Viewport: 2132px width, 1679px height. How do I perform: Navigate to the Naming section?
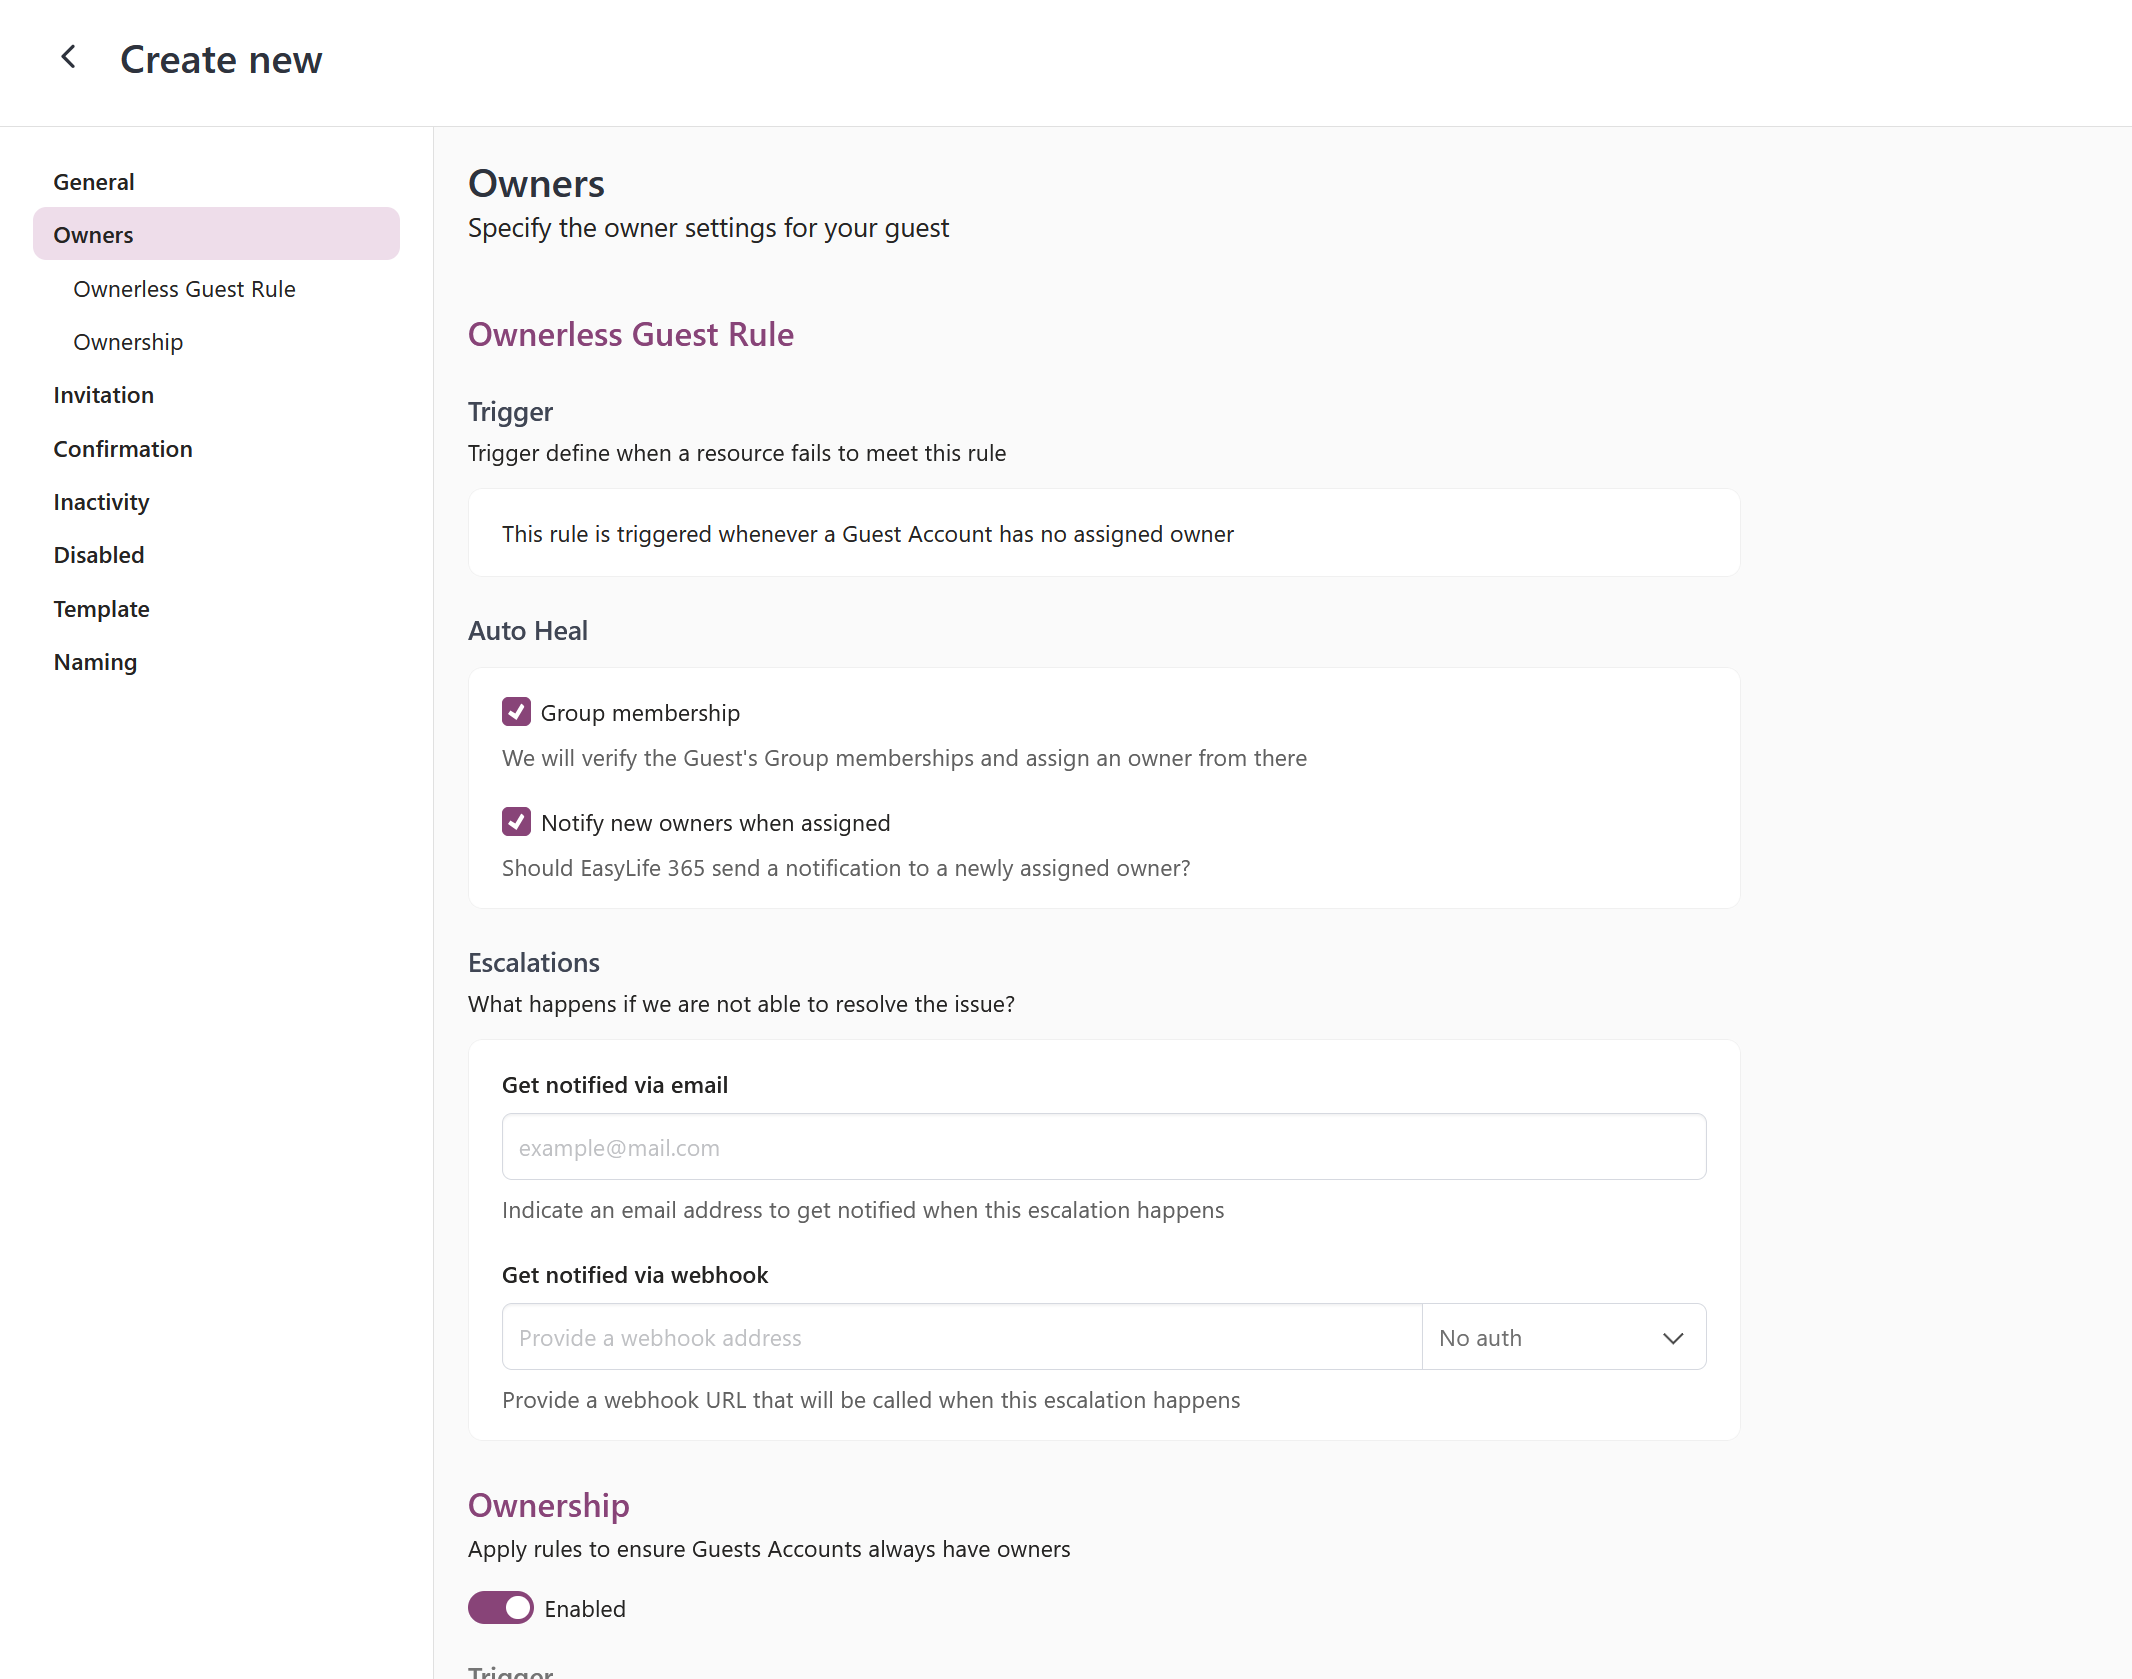click(95, 661)
